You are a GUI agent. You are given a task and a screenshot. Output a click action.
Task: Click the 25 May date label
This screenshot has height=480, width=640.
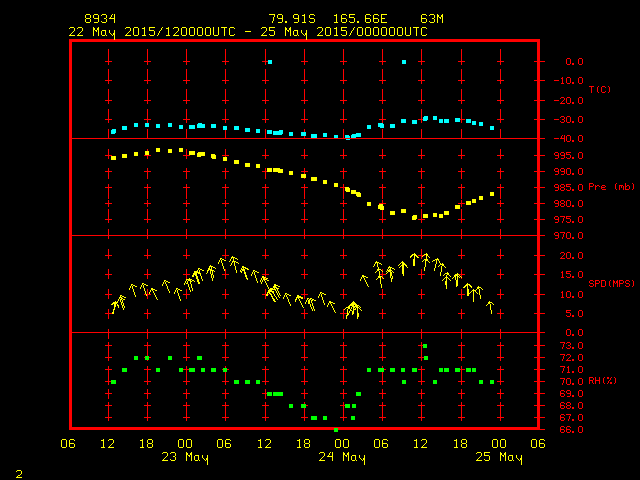point(499,457)
